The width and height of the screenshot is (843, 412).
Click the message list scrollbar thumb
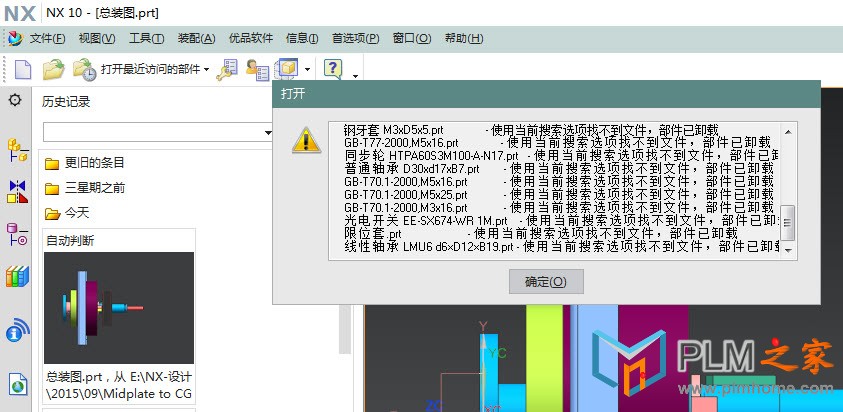788,223
